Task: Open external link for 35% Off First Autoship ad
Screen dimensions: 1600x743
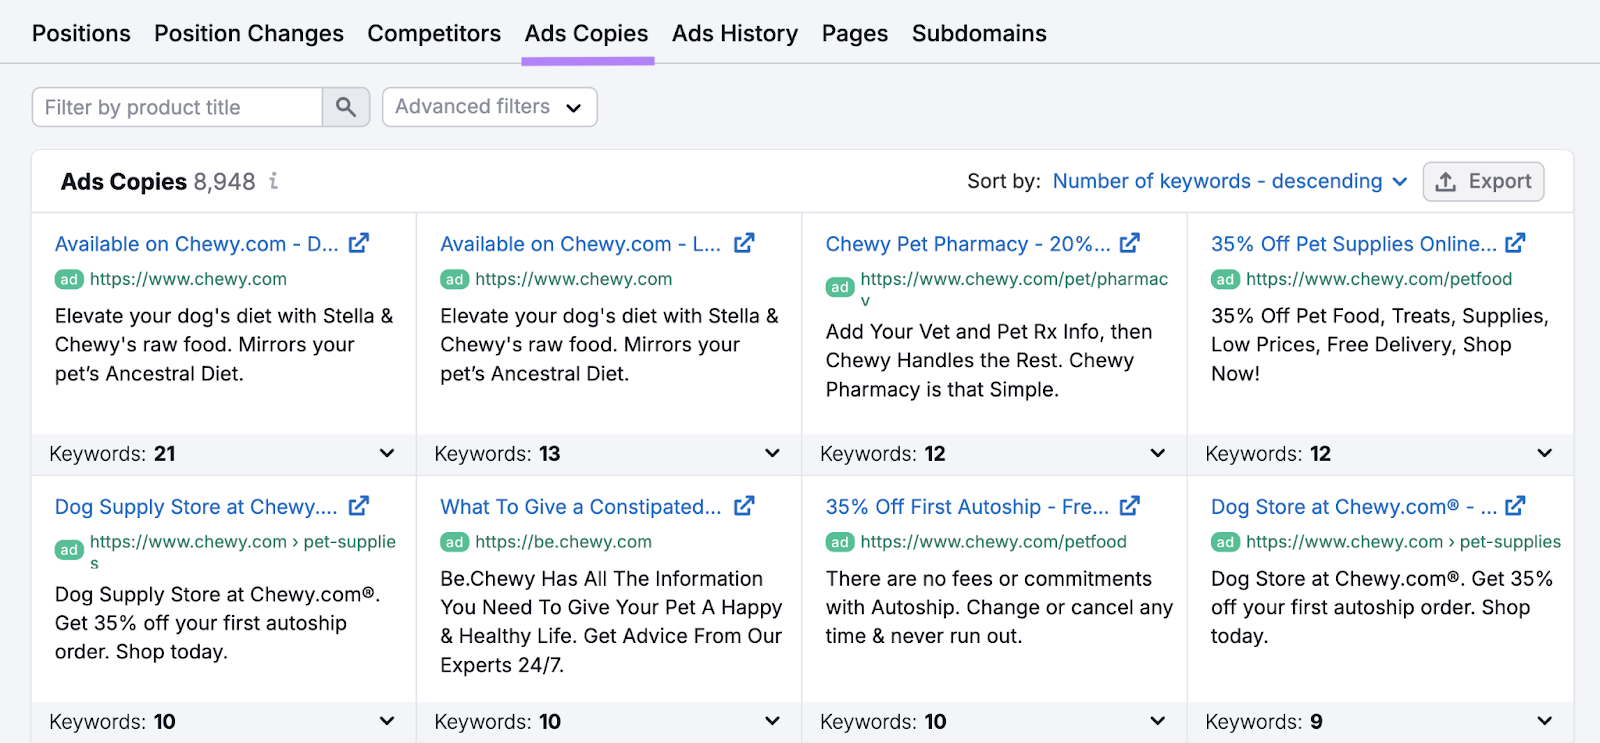Action: 1130,506
